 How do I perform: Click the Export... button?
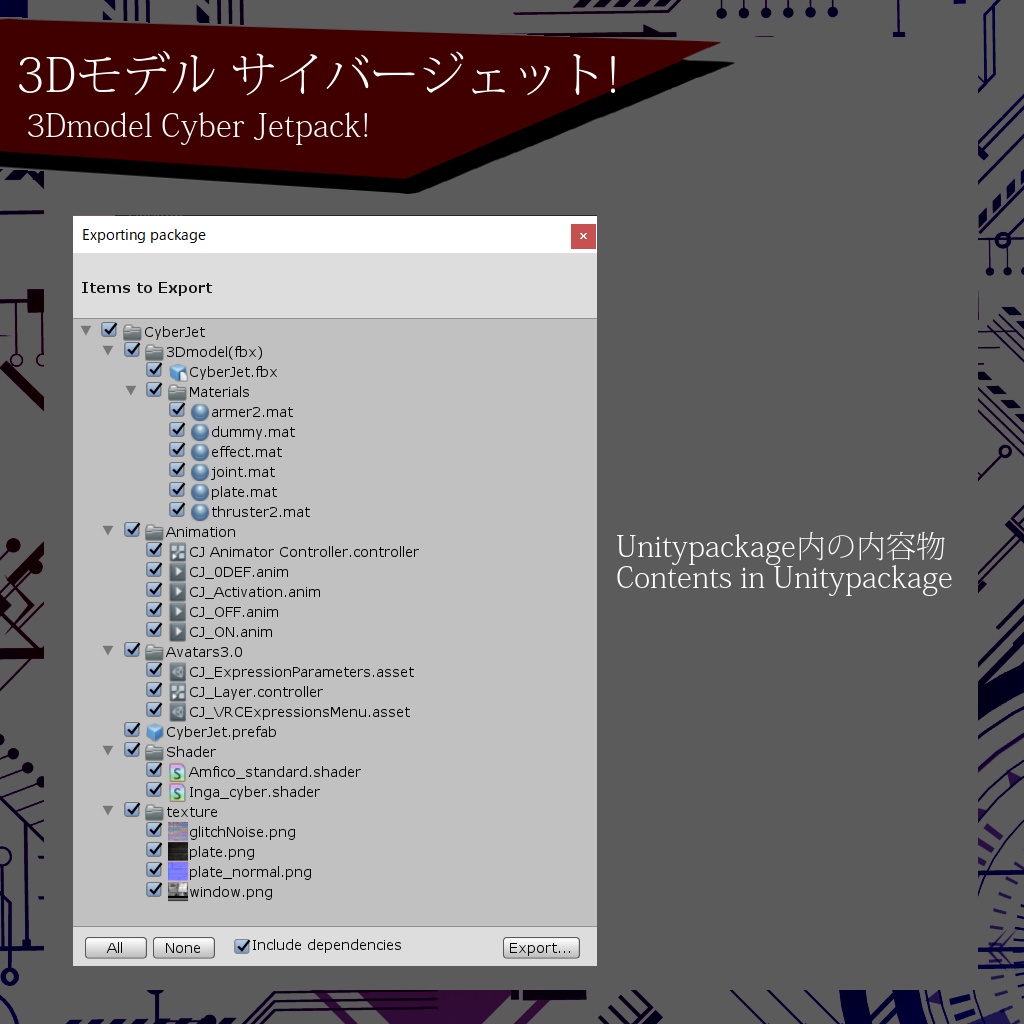(540, 947)
